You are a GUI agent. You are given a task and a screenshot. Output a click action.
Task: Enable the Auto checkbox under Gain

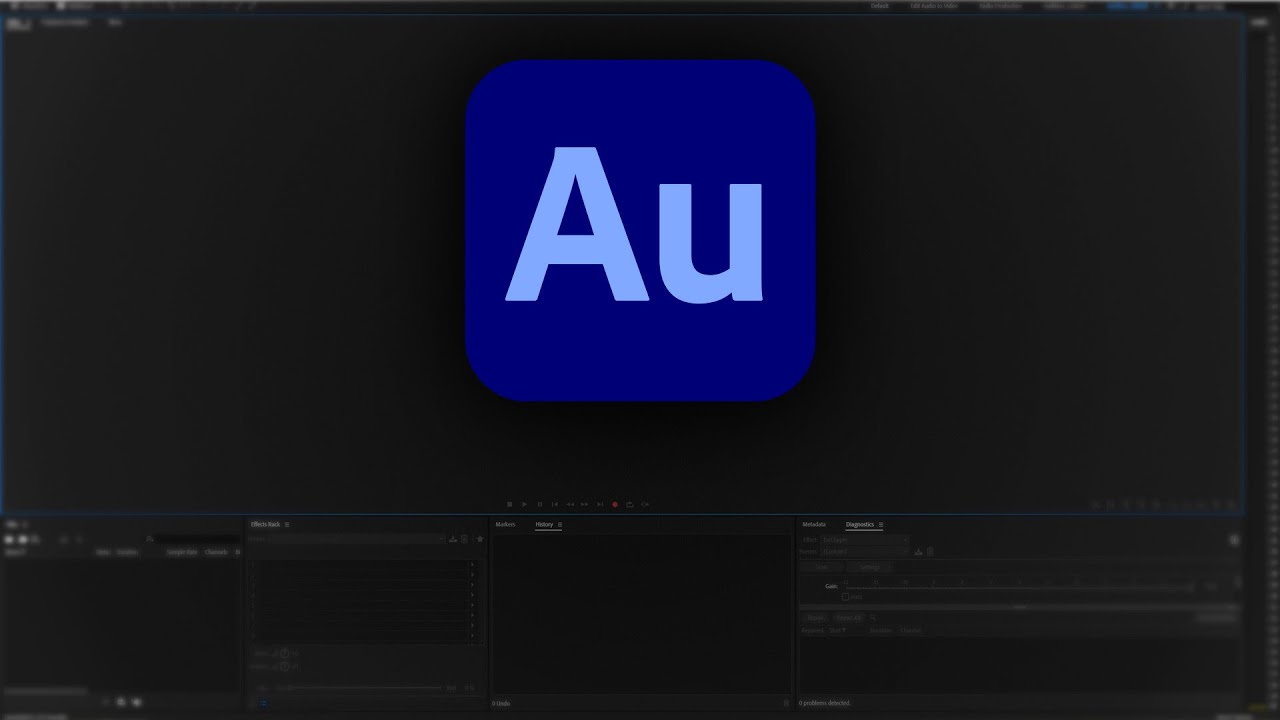point(845,597)
